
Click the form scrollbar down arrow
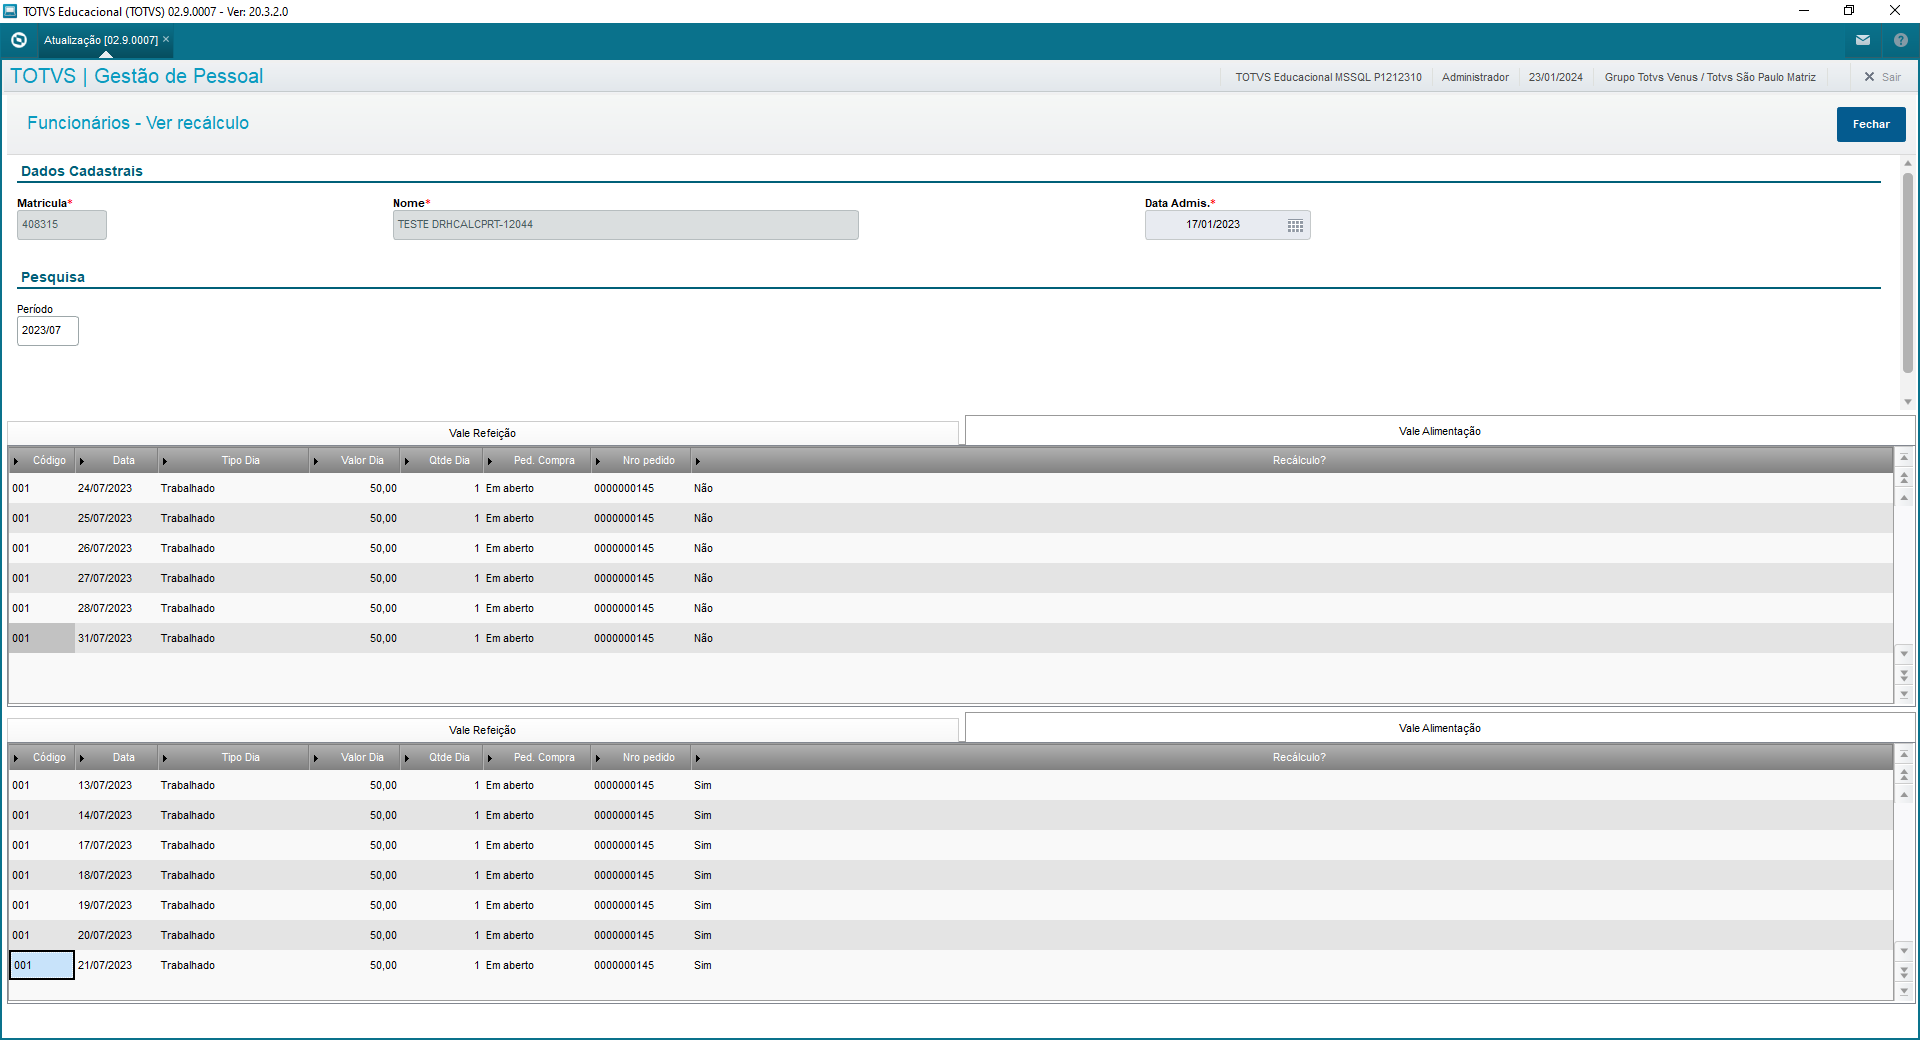(1908, 402)
